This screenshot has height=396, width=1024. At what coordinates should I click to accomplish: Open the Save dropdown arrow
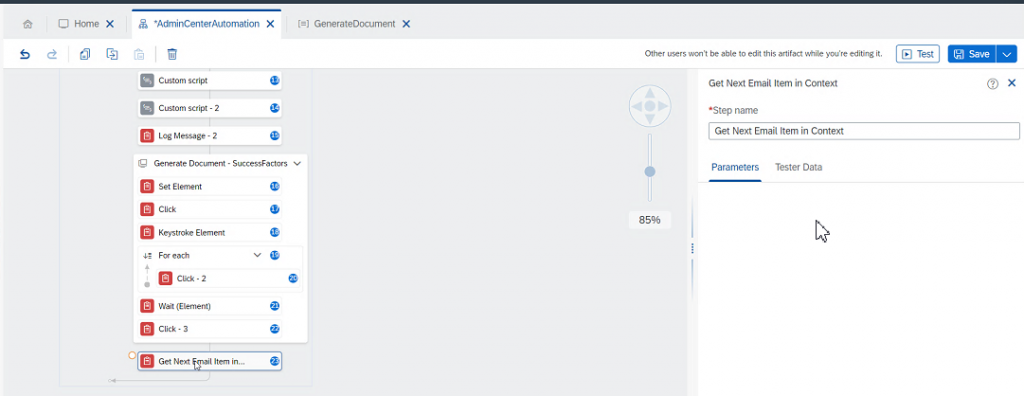[x=1006, y=54]
